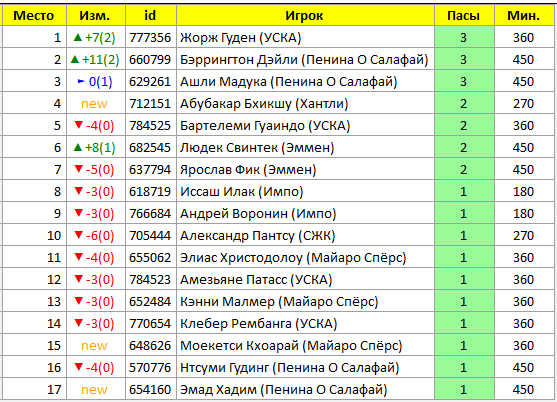This screenshot has width=557, height=402.
Task: Click 'new' in Моекетси Кхоарай's row
Action: [x=94, y=346]
